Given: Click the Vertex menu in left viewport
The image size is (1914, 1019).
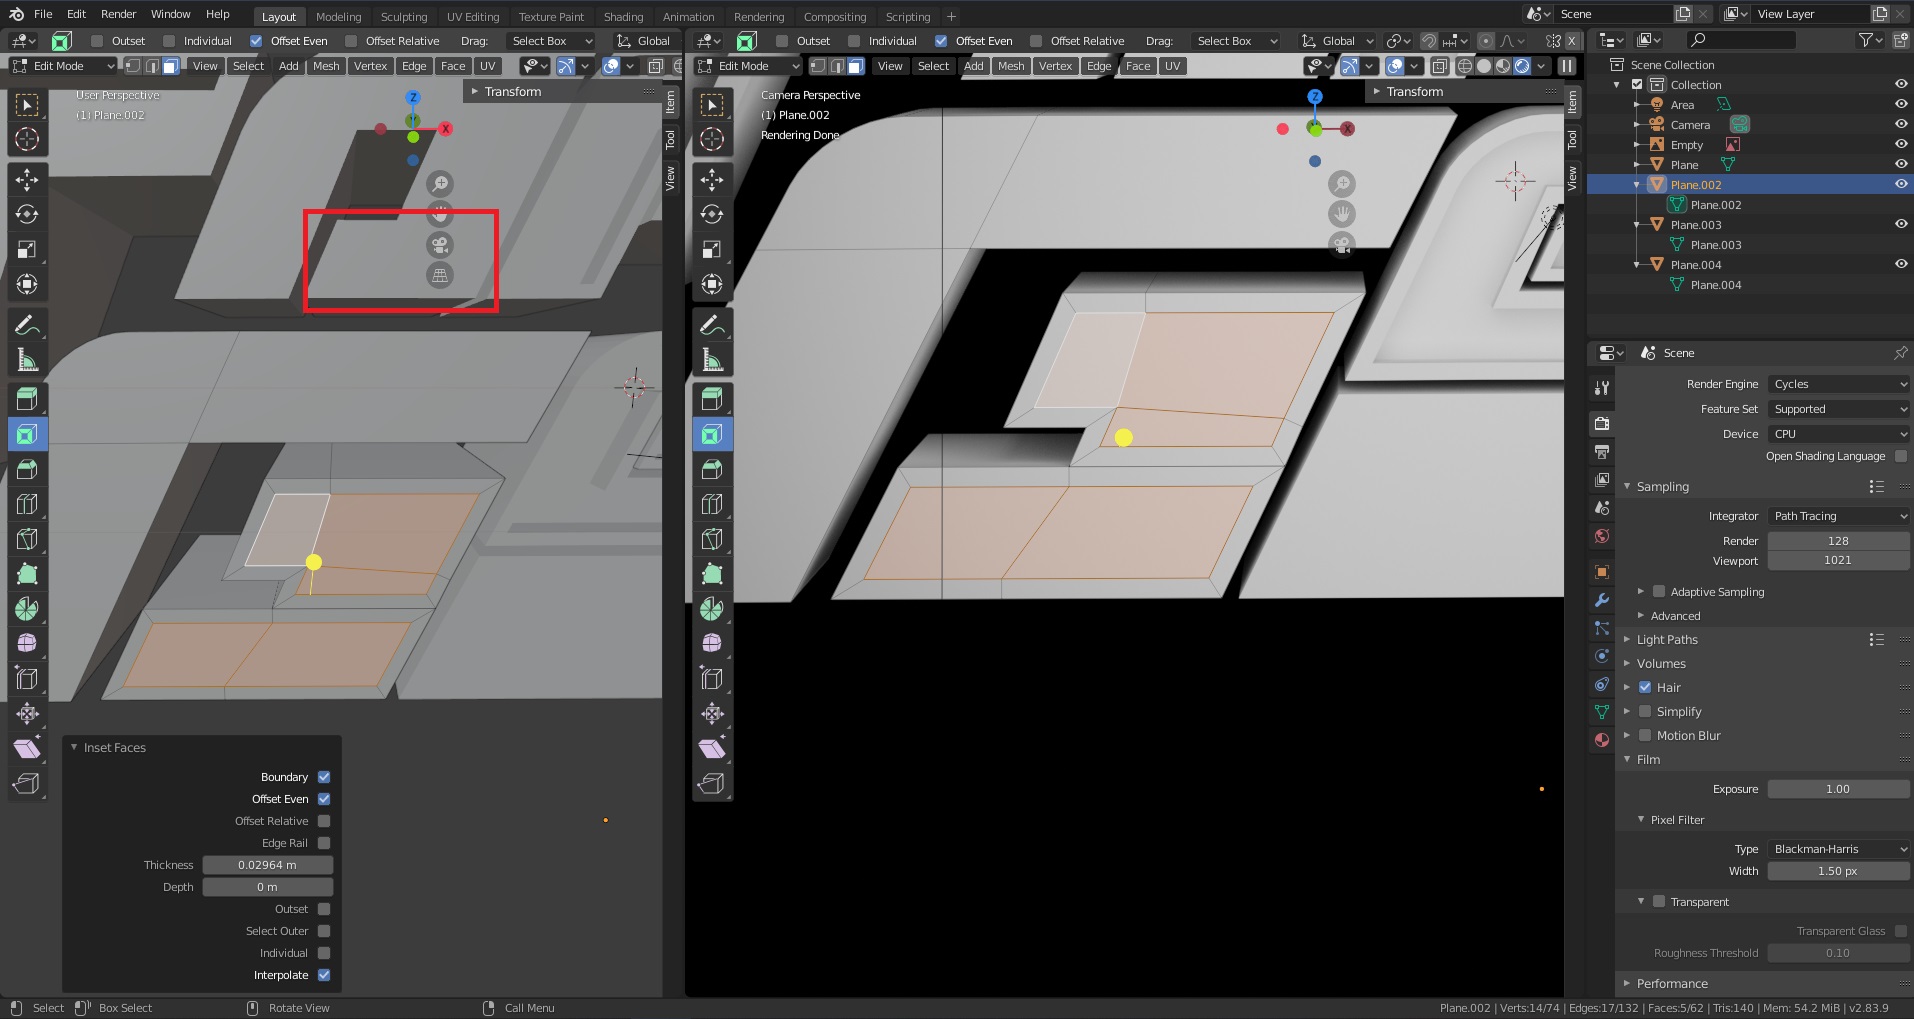Looking at the screenshot, I should pyautogui.click(x=370, y=66).
